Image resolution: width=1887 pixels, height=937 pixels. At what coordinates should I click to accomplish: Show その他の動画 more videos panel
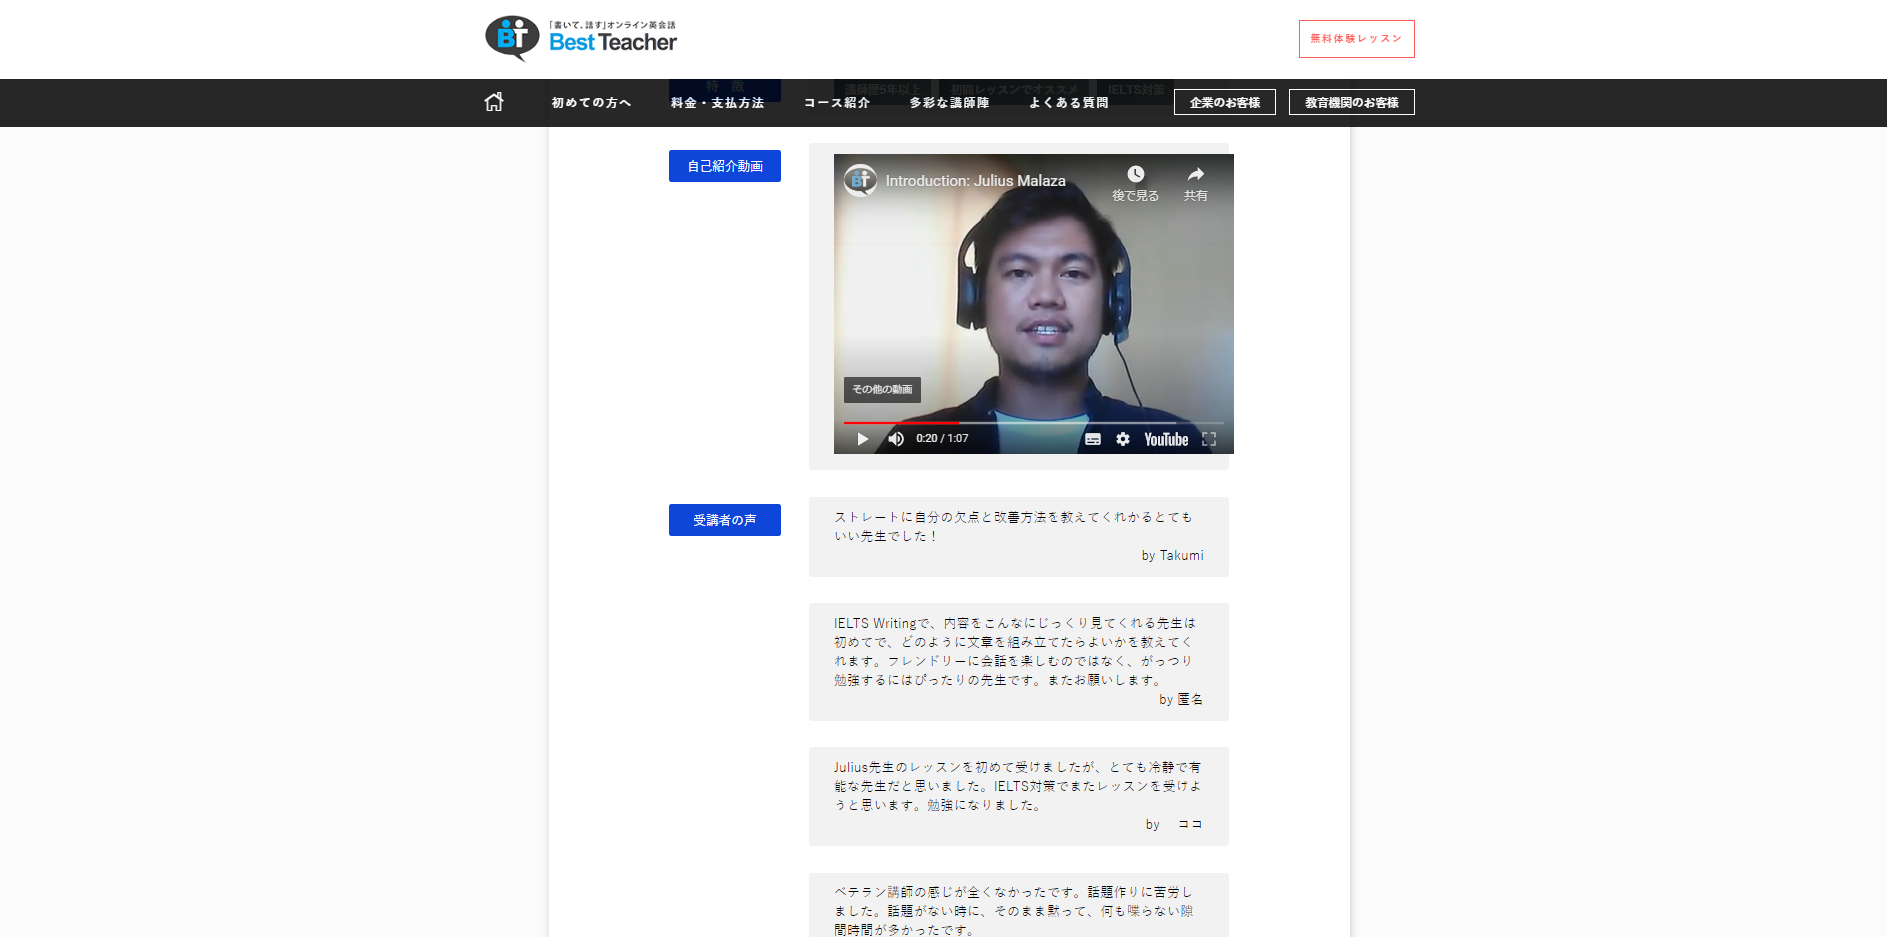coord(882,389)
